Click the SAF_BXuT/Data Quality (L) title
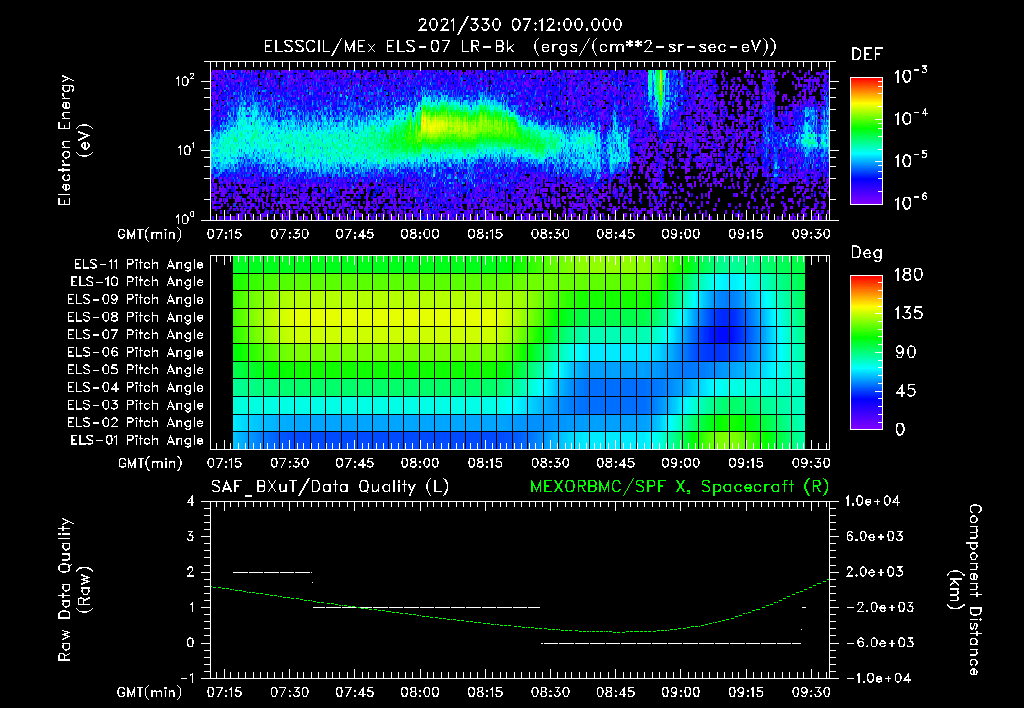Image resolution: width=1024 pixels, height=708 pixels. pyautogui.click(x=330, y=487)
